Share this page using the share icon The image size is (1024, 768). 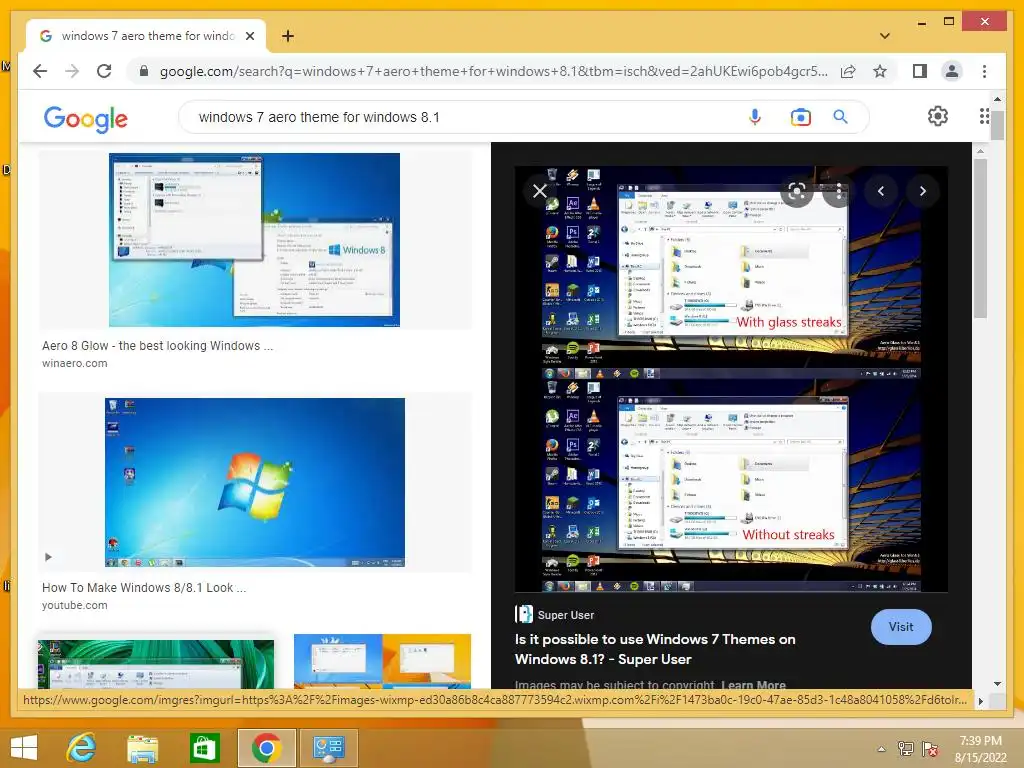[x=848, y=71]
